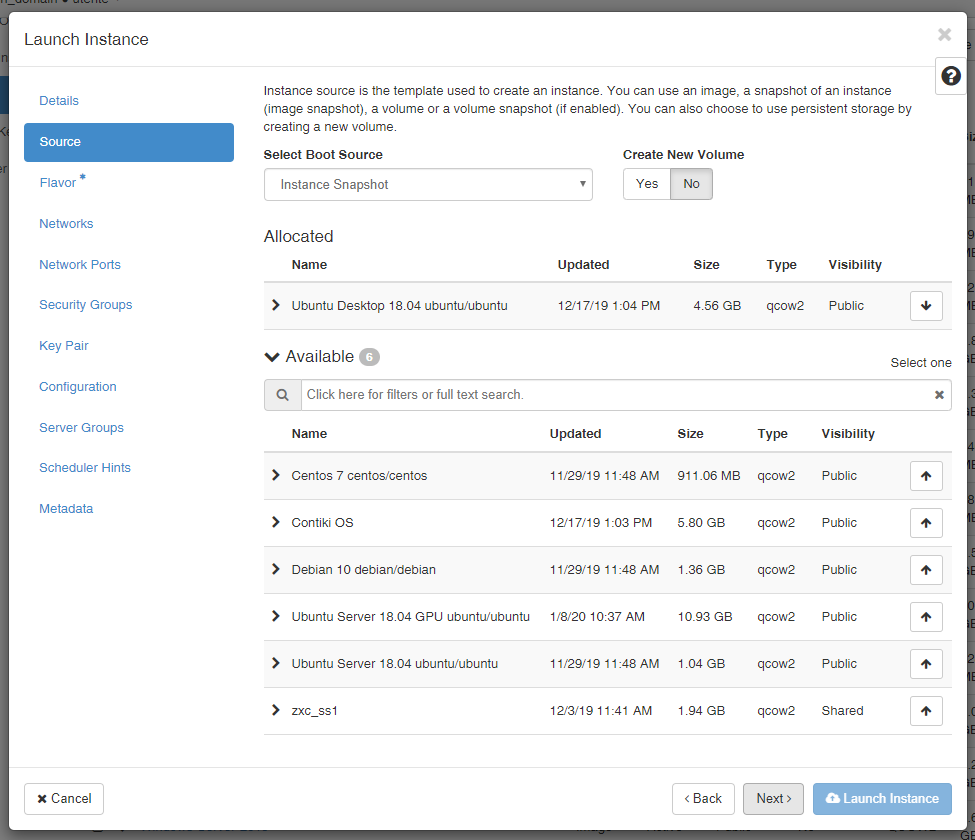Set Create New Volume to No
The height and width of the screenshot is (840, 975).
pos(691,184)
